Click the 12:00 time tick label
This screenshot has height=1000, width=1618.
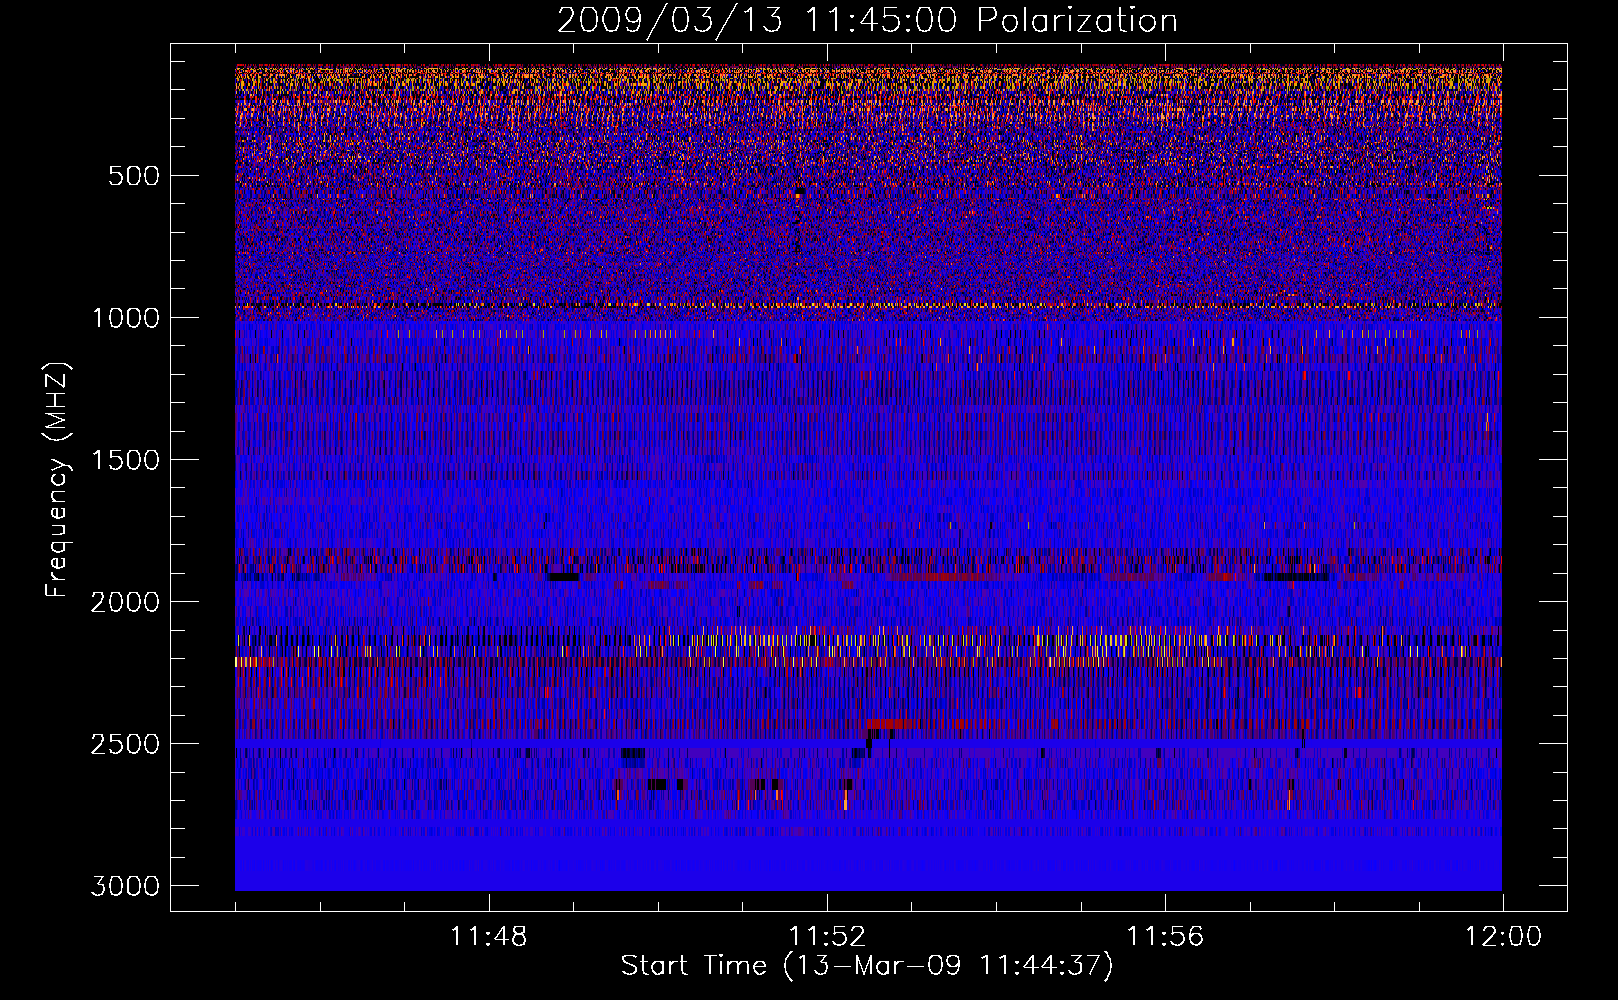(1503, 937)
